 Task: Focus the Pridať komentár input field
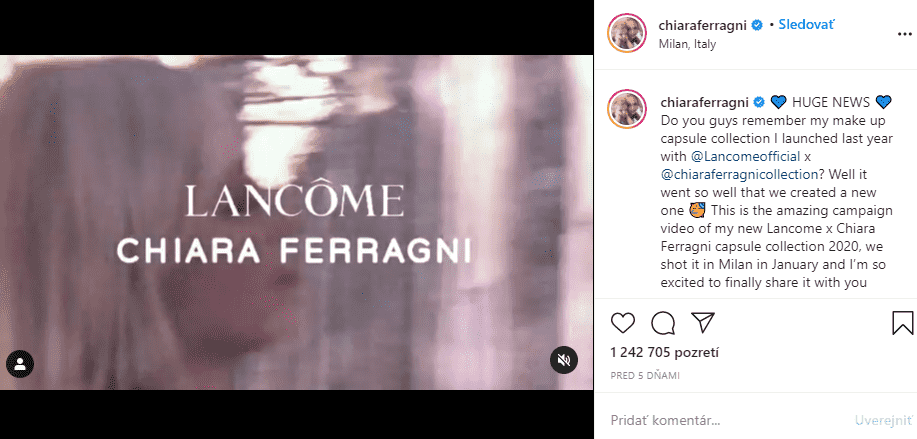725,420
